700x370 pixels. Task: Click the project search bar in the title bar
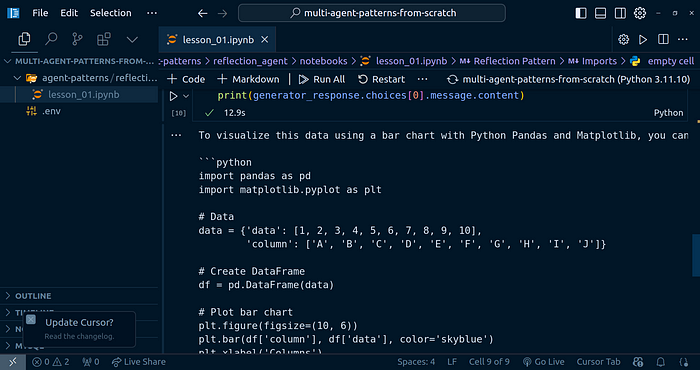pos(372,13)
